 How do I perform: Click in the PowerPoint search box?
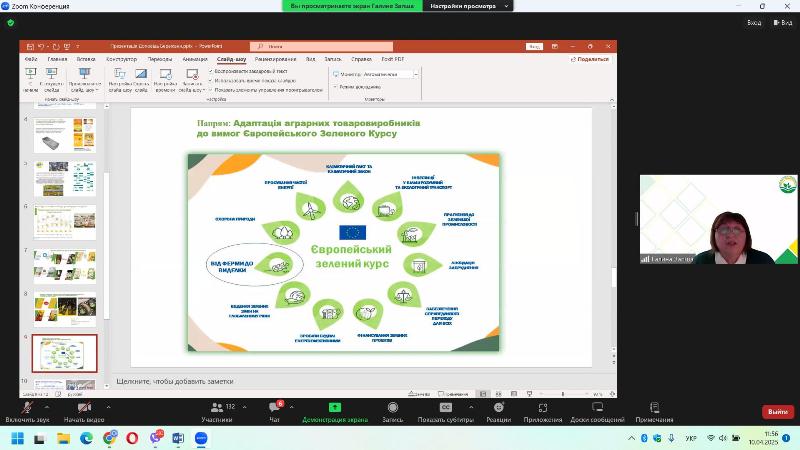[x=321, y=46]
